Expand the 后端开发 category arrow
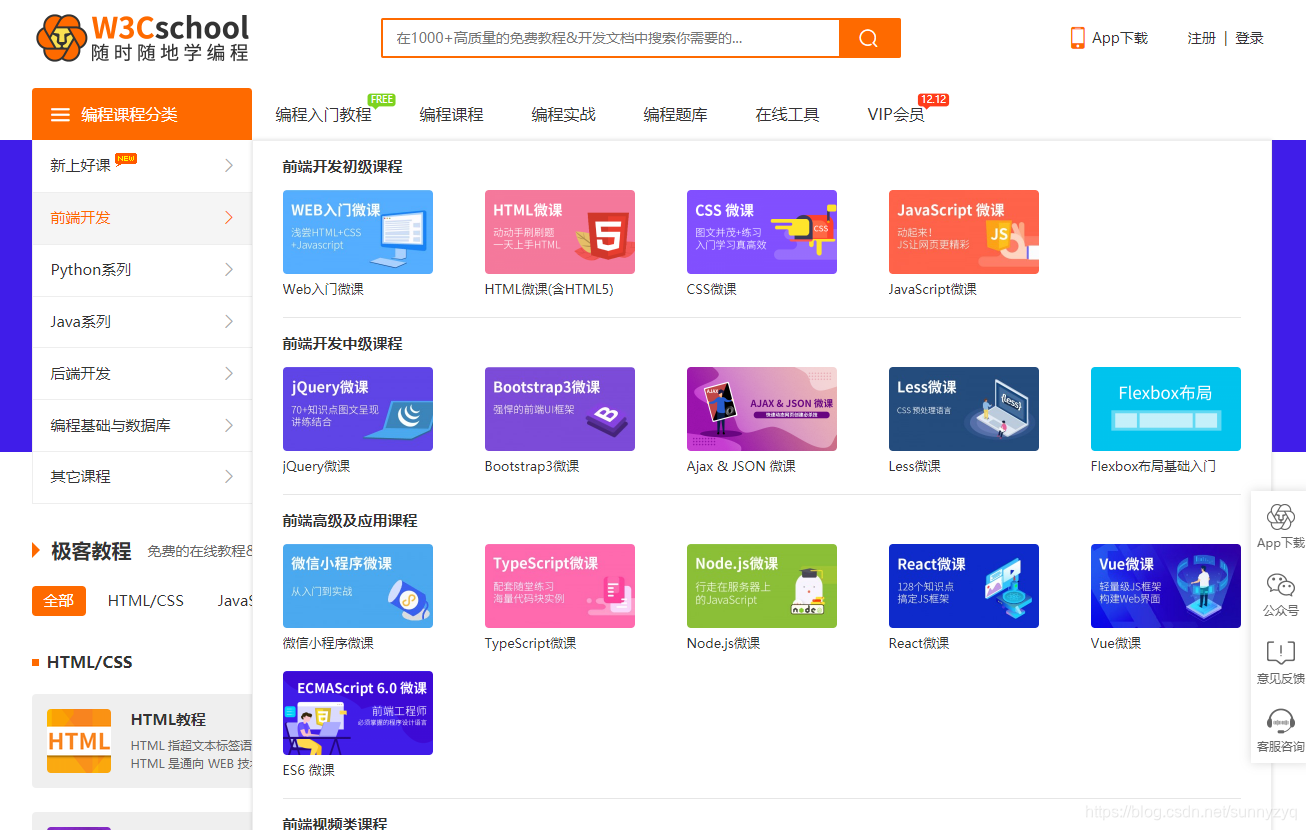The width and height of the screenshot is (1306, 830). point(229,373)
